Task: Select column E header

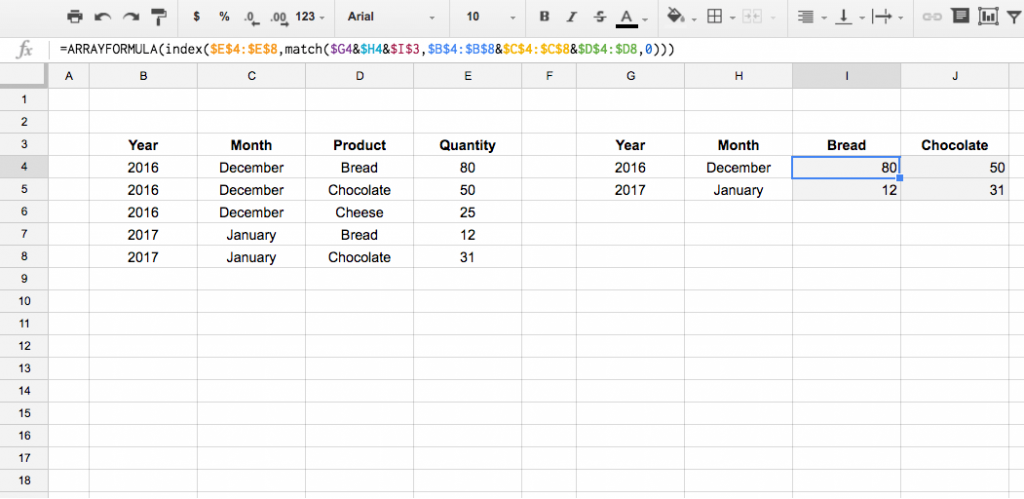Action: [x=467, y=77]
